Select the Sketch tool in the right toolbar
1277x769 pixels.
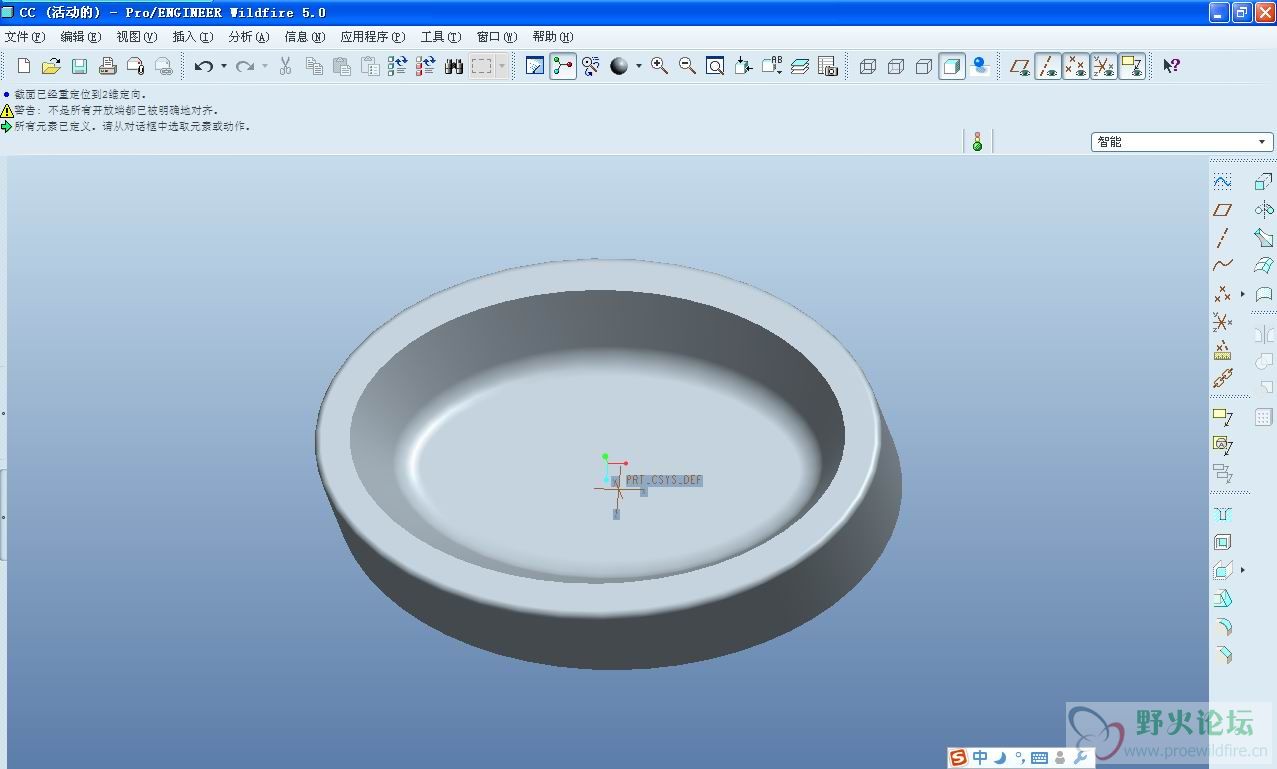click(x=1222, y=182)
